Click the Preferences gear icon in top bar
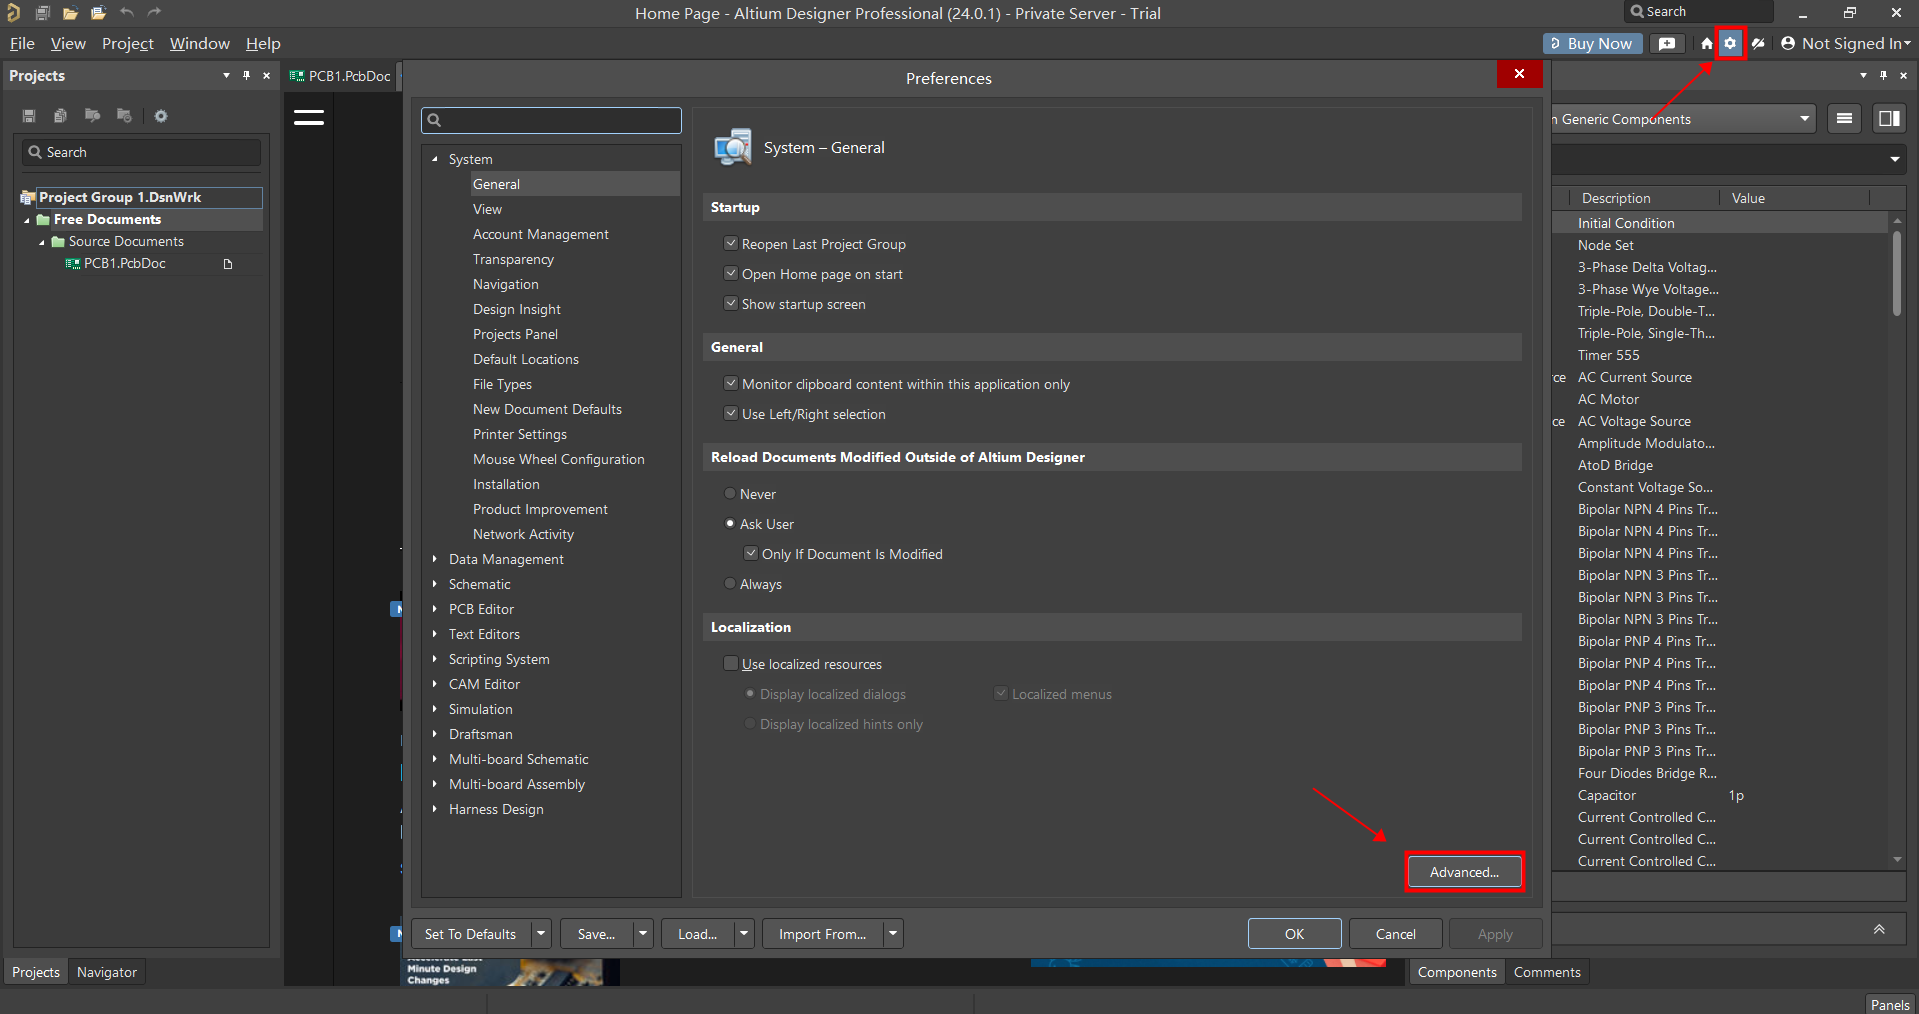The image size is (1919, 1014). tap(1730, 44)
